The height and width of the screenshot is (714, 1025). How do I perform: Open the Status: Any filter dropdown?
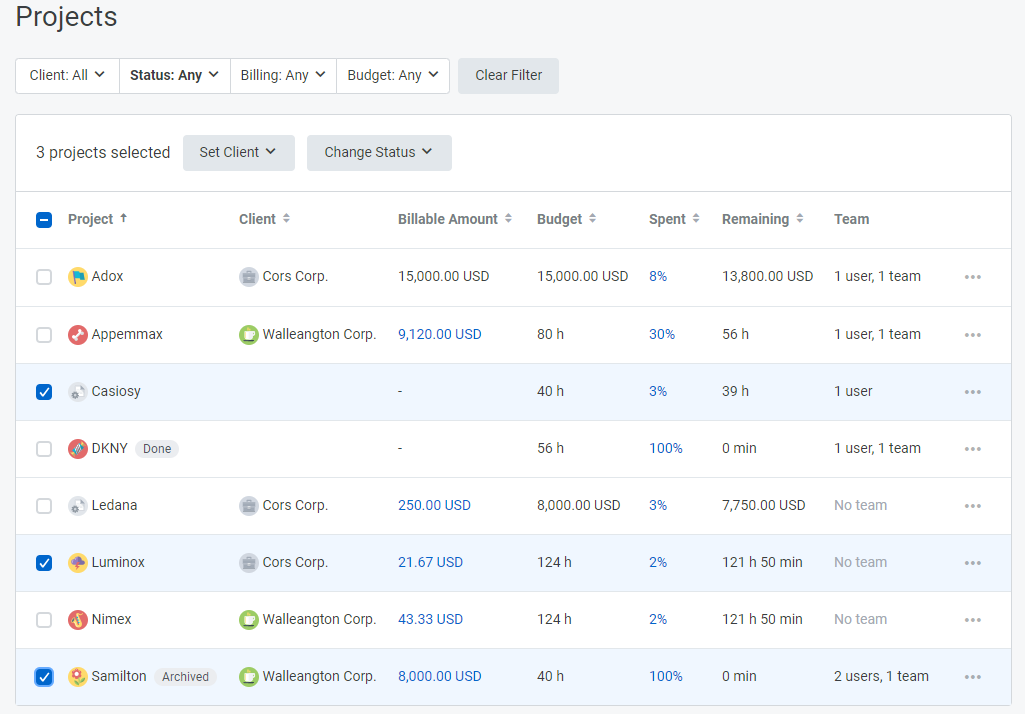coord(175,76)
